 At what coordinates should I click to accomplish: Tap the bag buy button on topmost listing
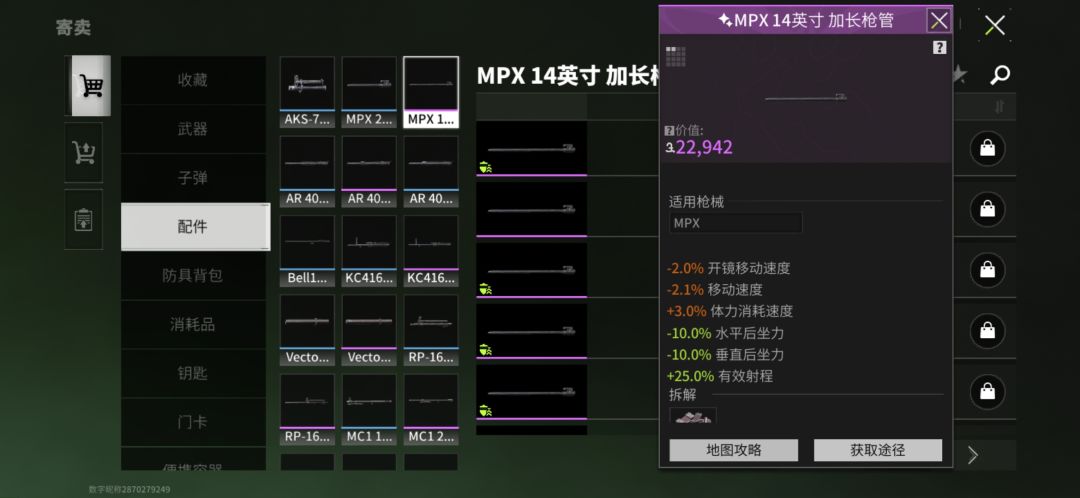tap(987, 148)
